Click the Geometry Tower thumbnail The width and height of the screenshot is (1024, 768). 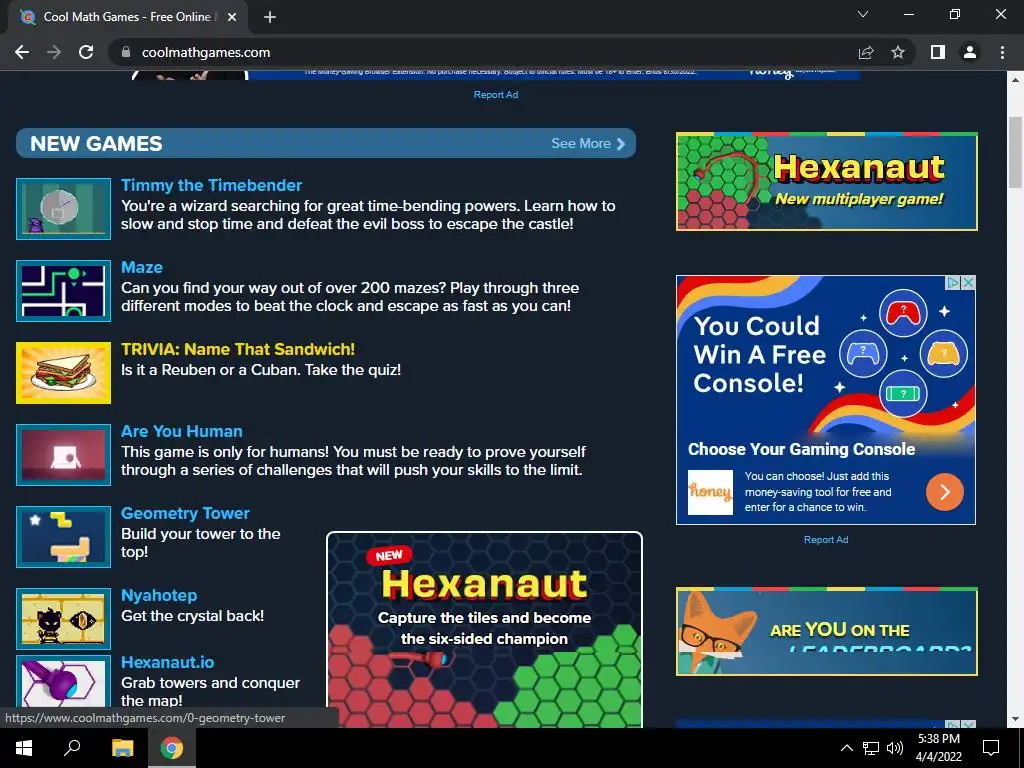pos(63,537)
